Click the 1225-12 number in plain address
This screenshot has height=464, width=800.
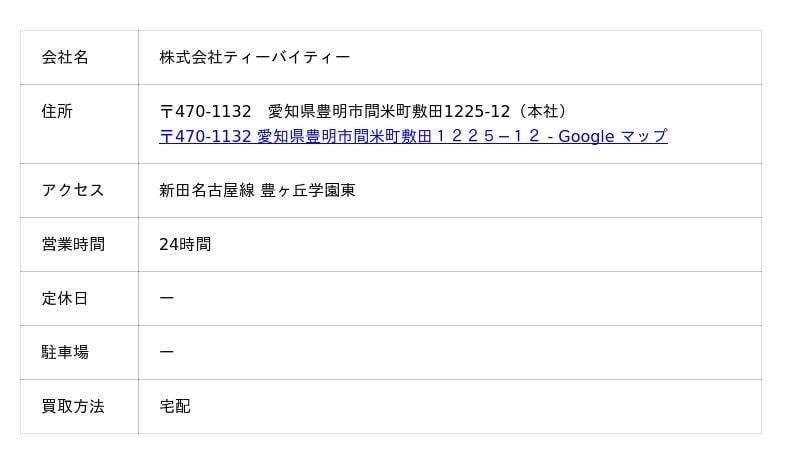click(477, 111)
